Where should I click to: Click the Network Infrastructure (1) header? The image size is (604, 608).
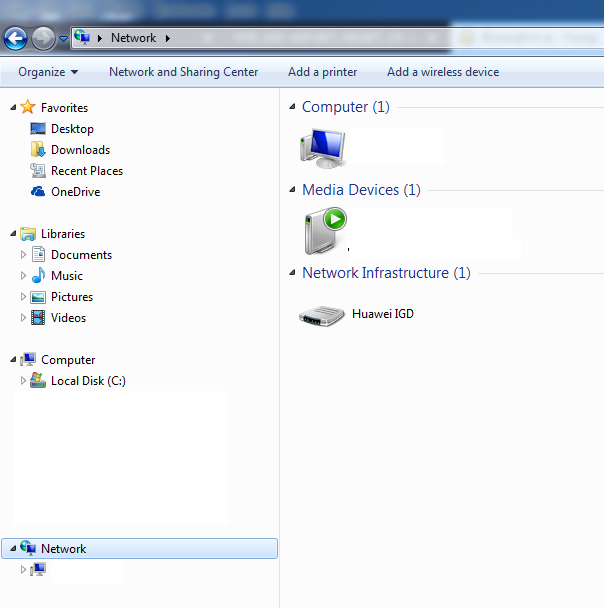pos(387,273)
